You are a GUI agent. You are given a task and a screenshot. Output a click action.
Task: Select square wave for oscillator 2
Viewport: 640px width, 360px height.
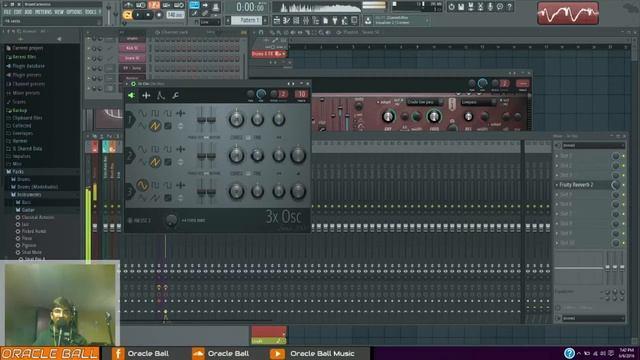pos(155,149)
